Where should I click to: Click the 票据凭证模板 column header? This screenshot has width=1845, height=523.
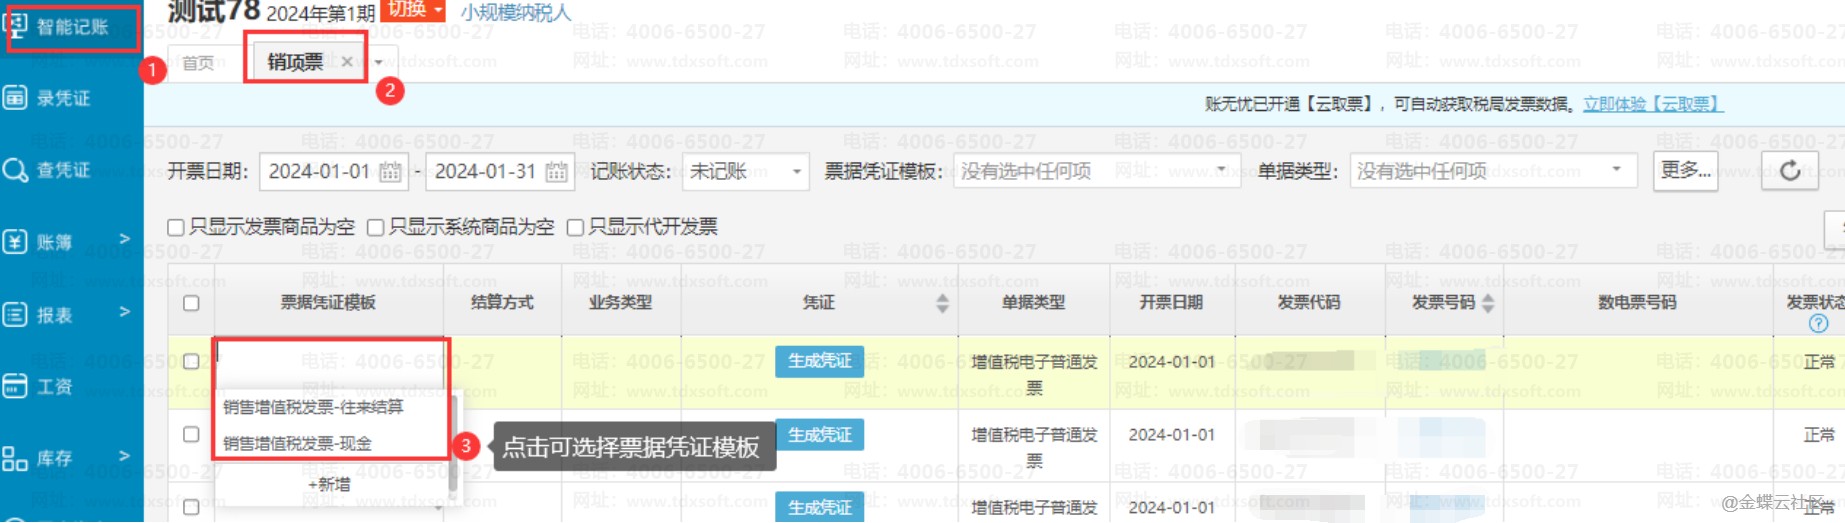328,302
